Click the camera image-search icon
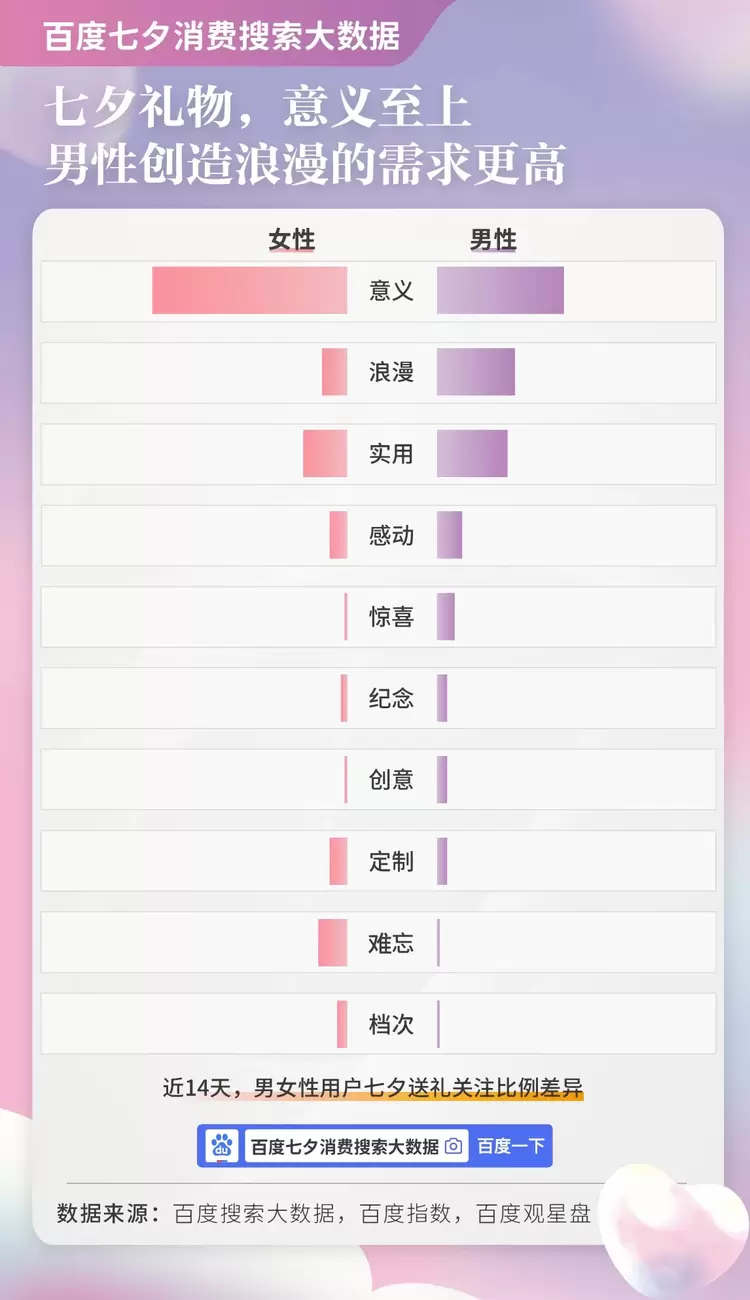 point(453,1146)
